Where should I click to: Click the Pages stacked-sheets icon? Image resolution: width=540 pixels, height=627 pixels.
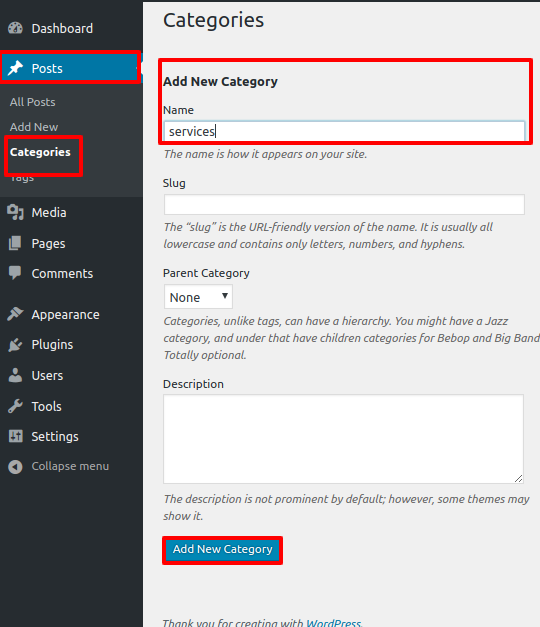click(15, 243)
